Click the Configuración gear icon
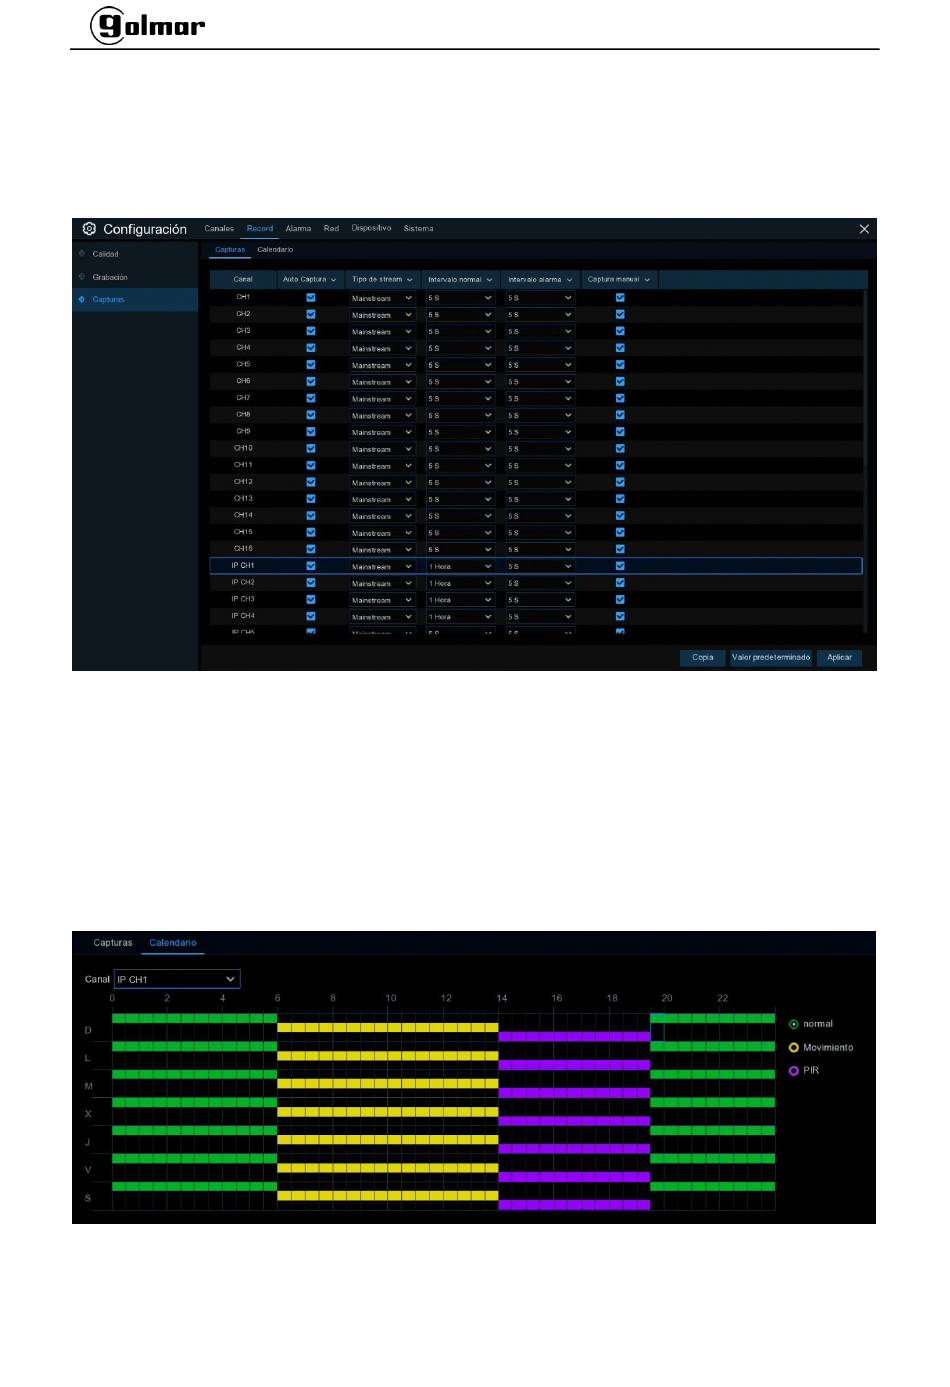Screen dimensions: 950x1387 pos(89,229)
